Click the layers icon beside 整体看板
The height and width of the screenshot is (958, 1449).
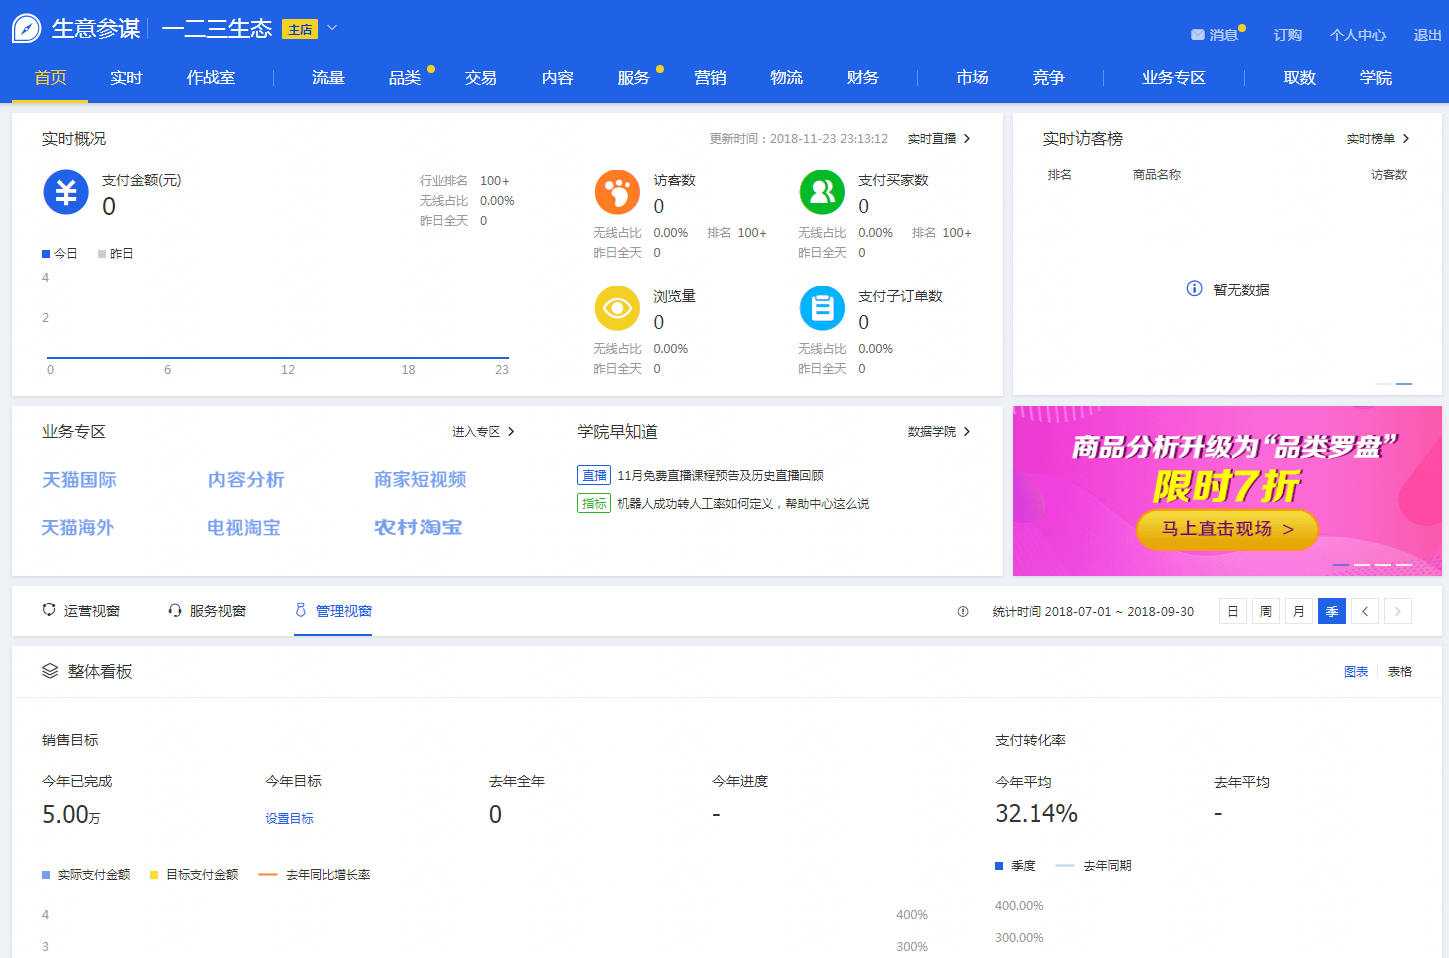(x=50, y=671)
